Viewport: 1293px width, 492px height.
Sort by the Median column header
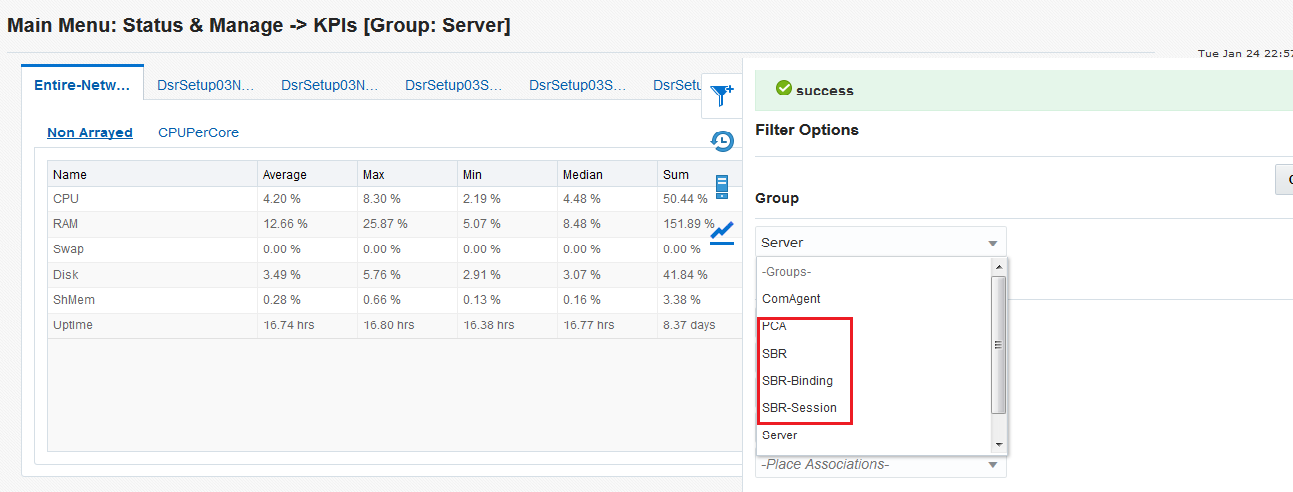pos(607,174)
